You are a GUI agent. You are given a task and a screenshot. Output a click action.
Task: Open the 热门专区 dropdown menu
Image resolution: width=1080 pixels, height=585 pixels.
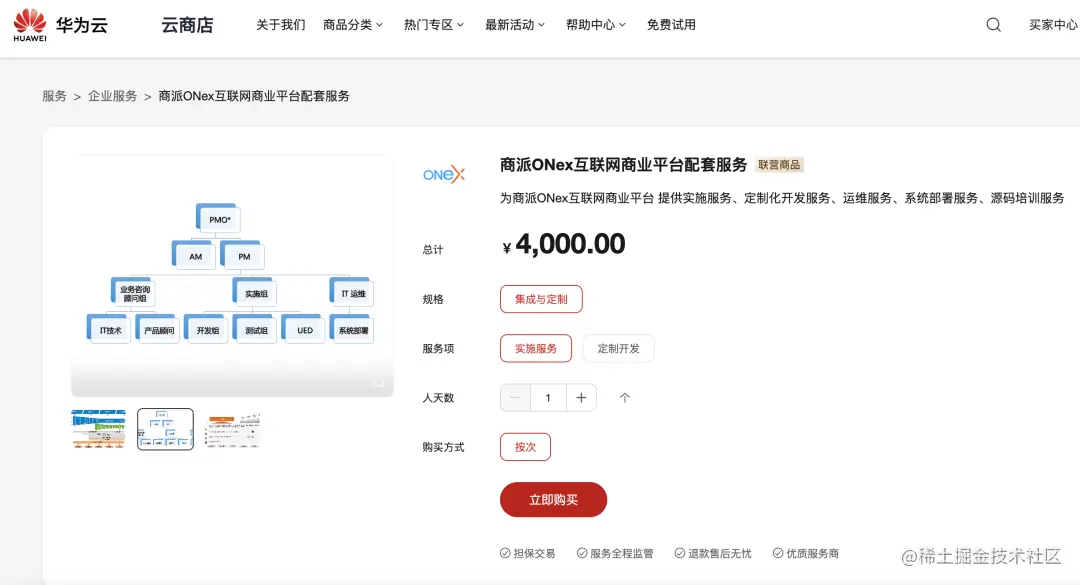point(433,24)
